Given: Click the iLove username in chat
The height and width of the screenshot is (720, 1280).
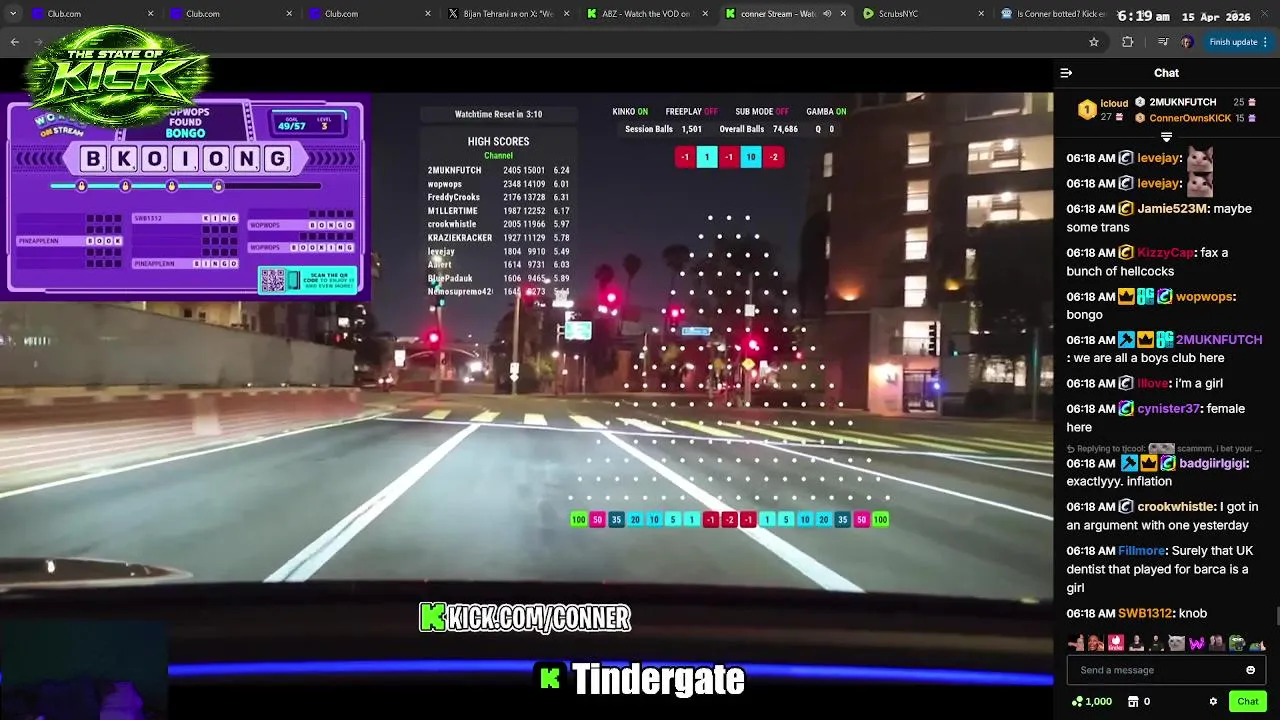Looking at the screenshot, I should (1152, 384).
